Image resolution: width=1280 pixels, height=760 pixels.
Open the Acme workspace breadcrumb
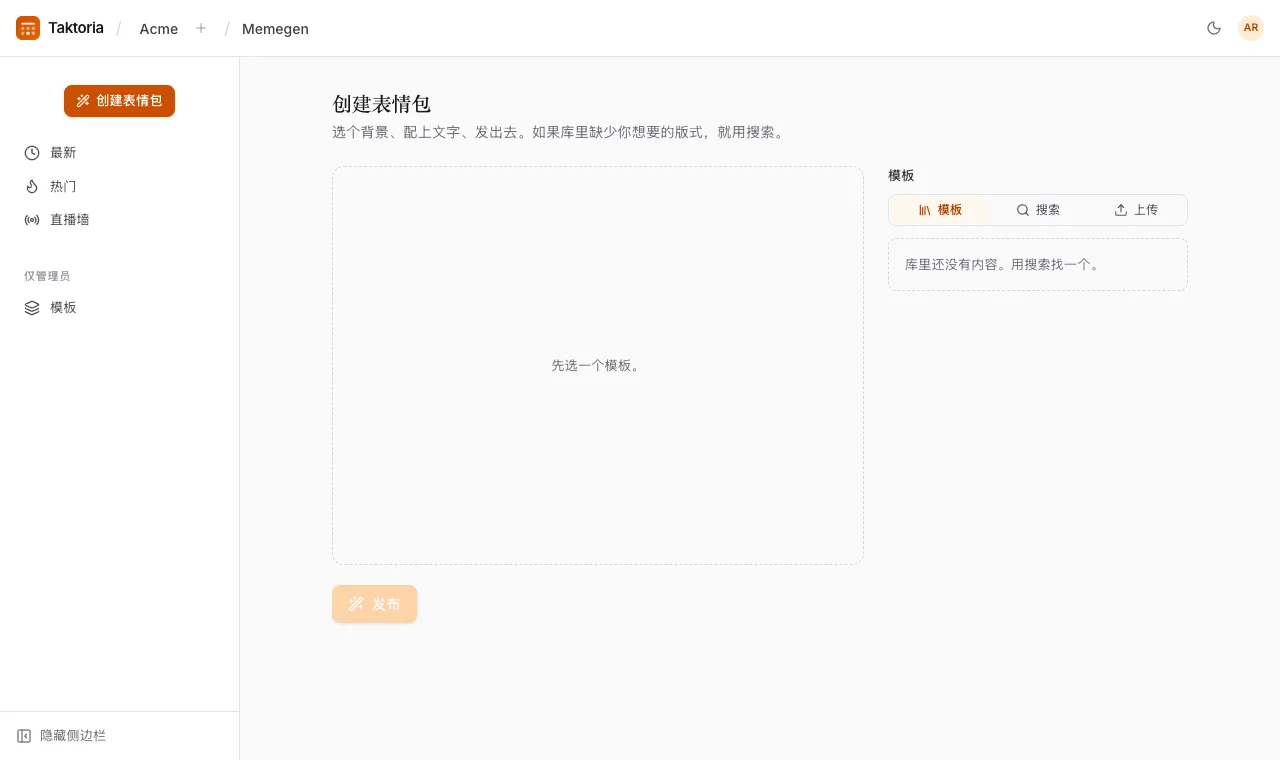[x=159, y=29]
